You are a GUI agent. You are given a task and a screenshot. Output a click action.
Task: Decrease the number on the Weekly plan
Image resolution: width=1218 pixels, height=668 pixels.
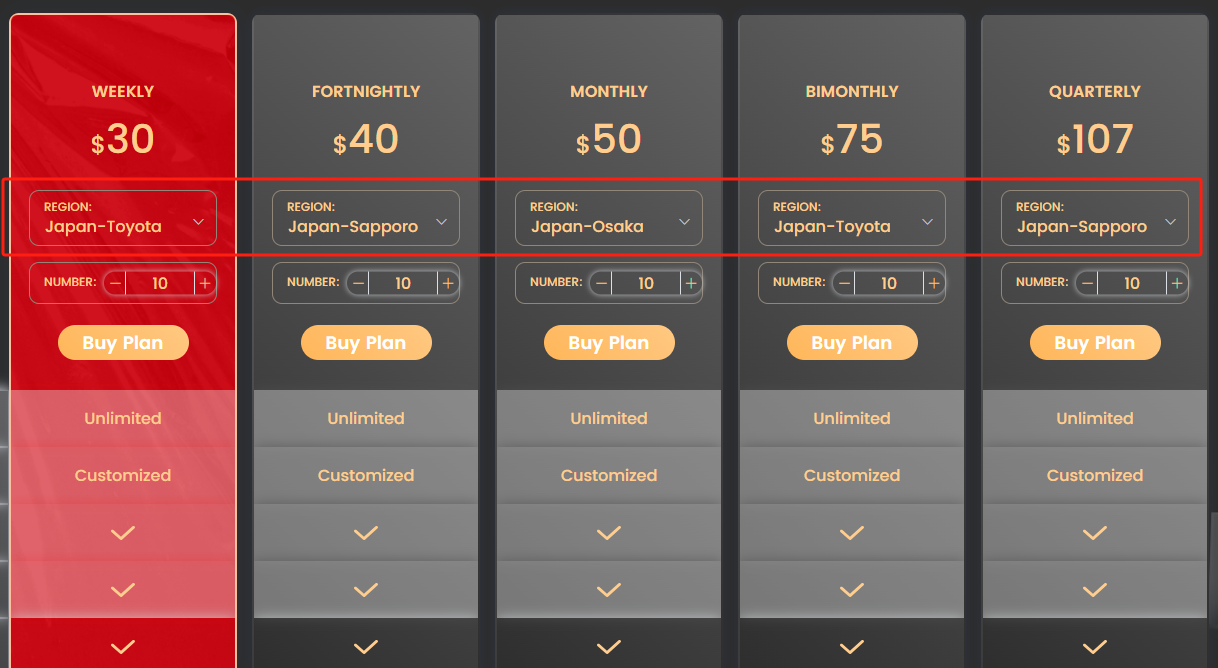(114, 283)
